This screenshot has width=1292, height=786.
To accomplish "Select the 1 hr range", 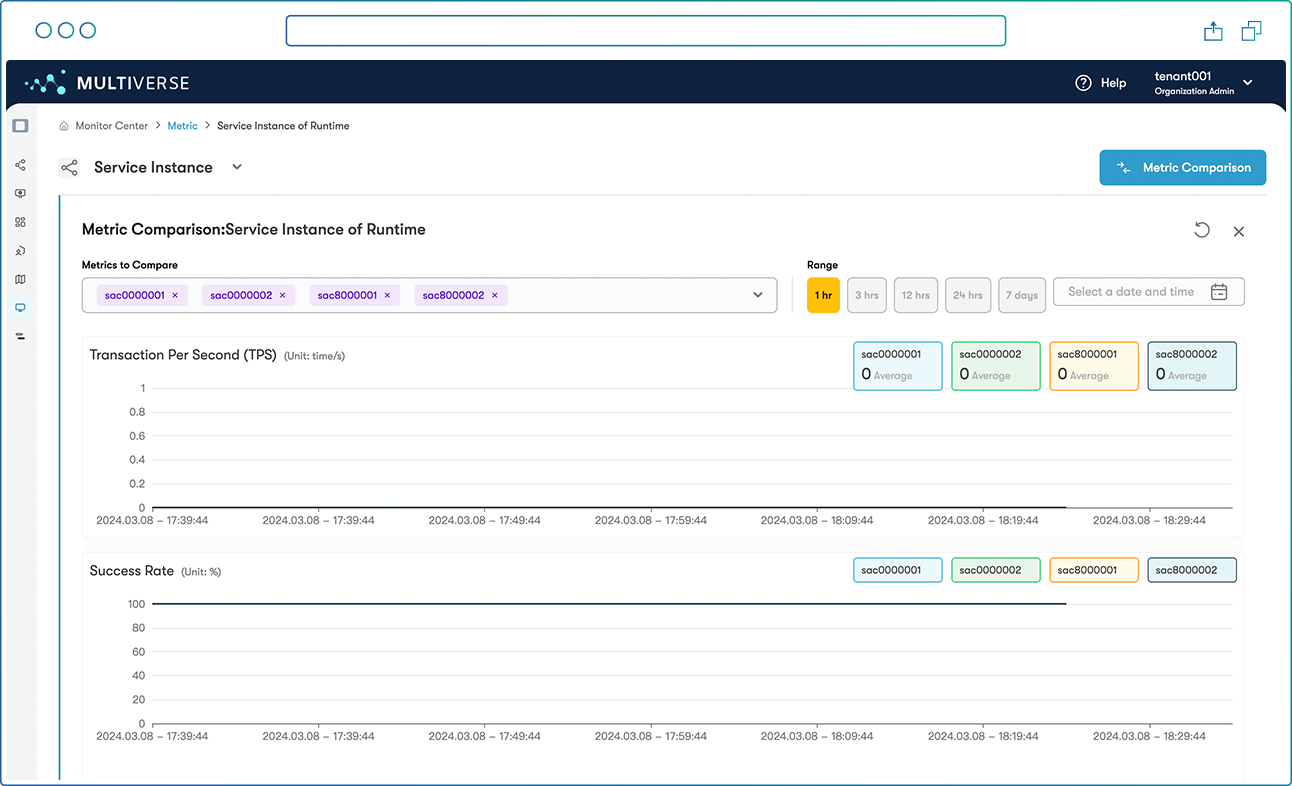I will click(x=823, y=295).
